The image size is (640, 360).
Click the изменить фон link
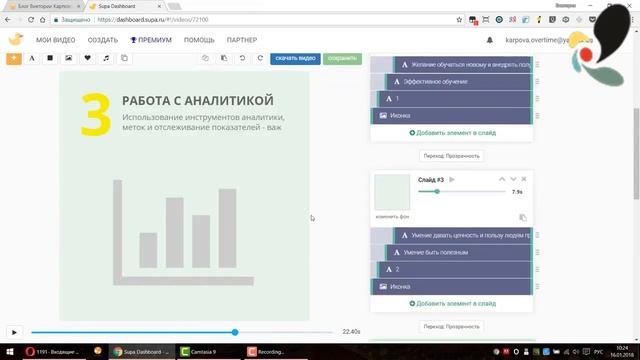point(392,217)
